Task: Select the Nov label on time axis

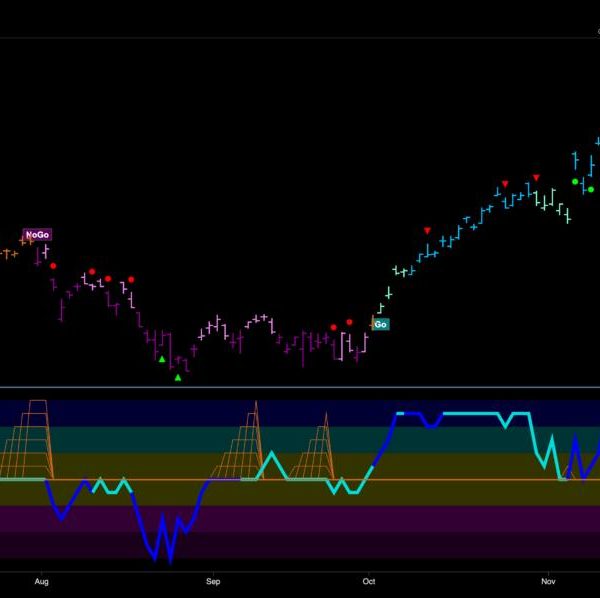Action: (x=548, y=582)
